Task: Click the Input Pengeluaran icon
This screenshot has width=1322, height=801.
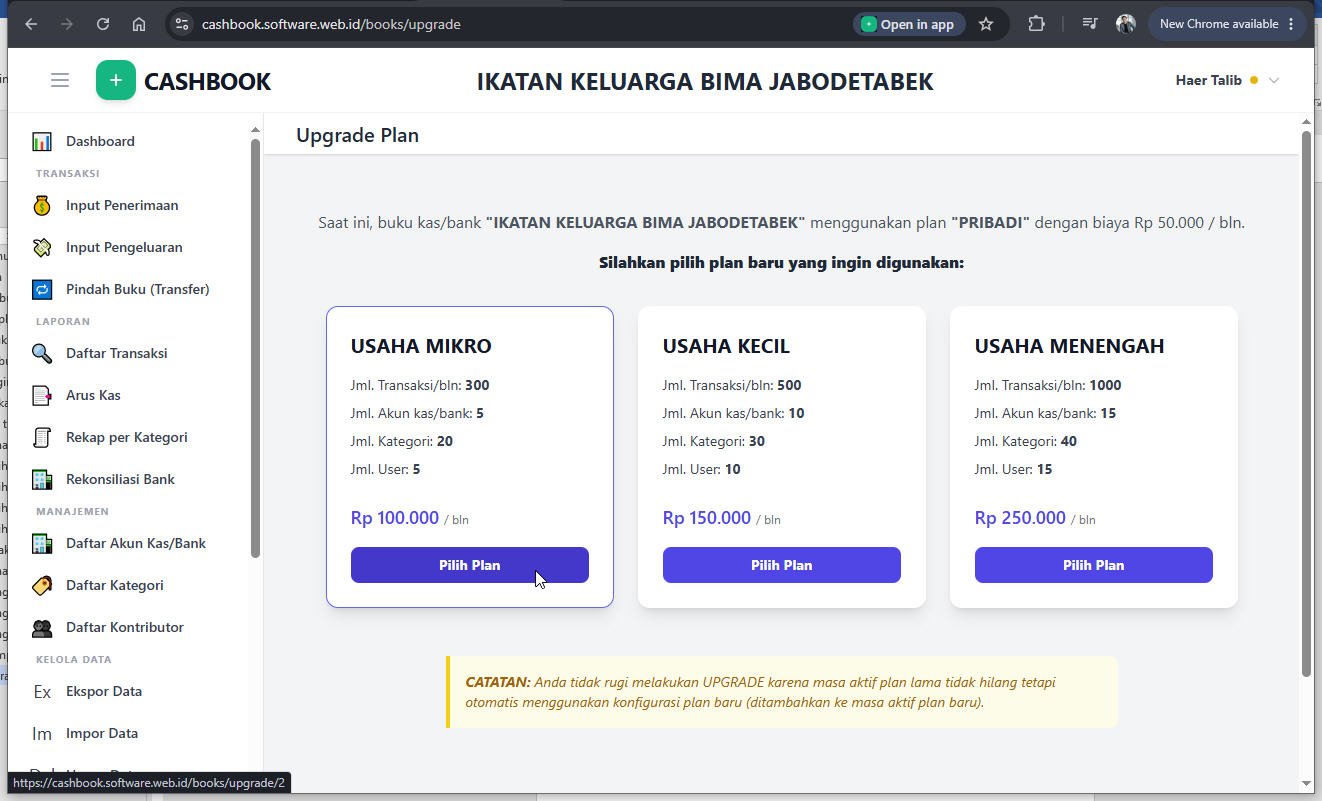Action: pos(42,247)
